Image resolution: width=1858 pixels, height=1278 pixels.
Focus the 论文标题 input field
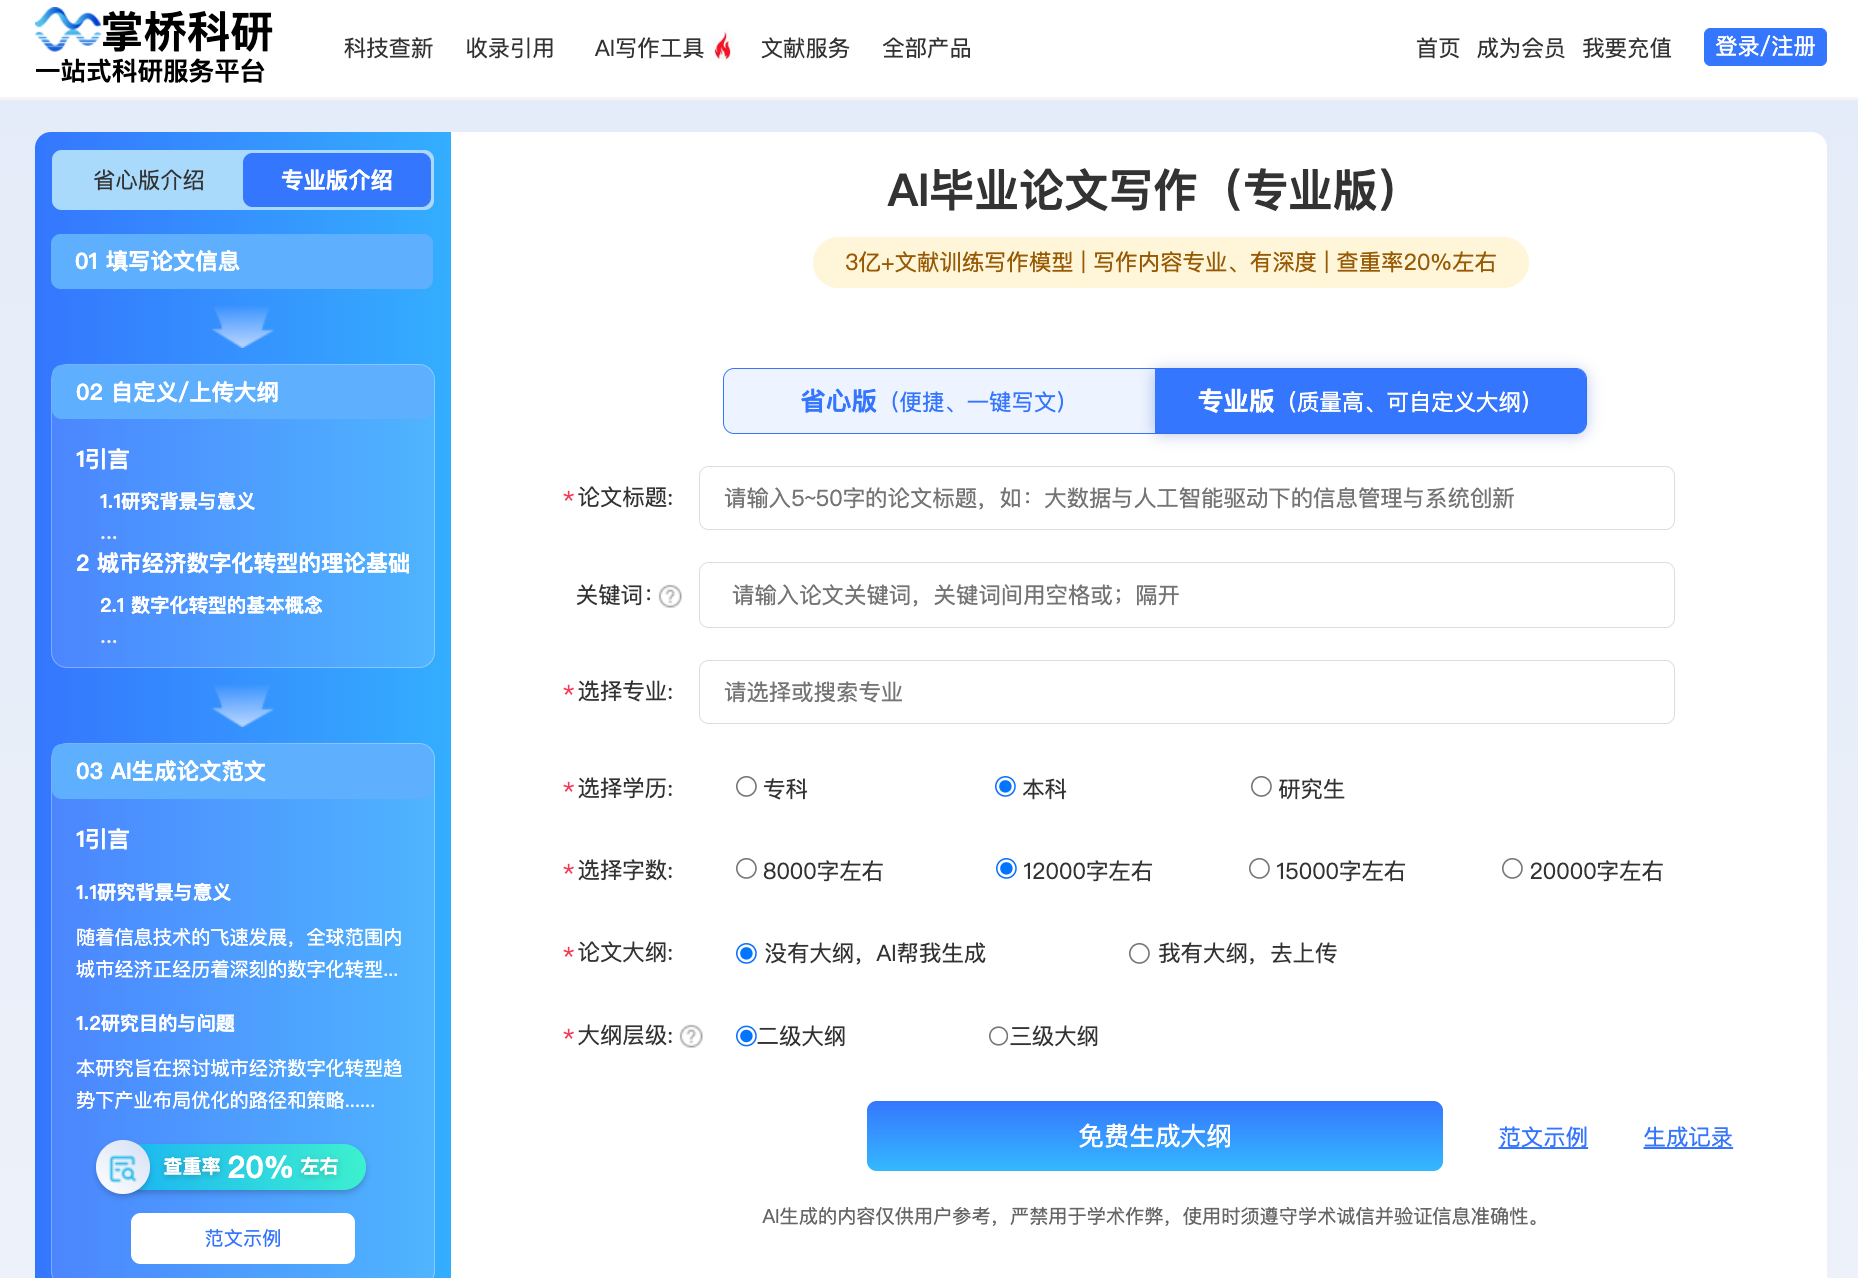click(x=1186, y=498)
